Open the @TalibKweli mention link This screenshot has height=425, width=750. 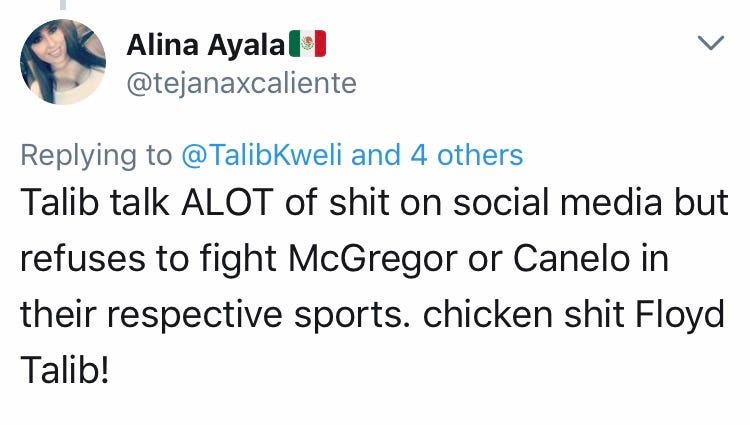point(262,155)
